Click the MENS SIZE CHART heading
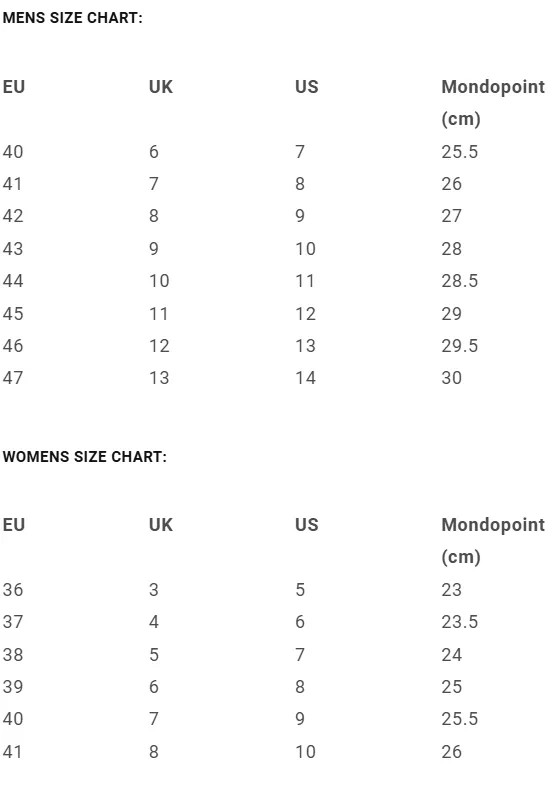558x785 pixels. click(x=73, y=18)
